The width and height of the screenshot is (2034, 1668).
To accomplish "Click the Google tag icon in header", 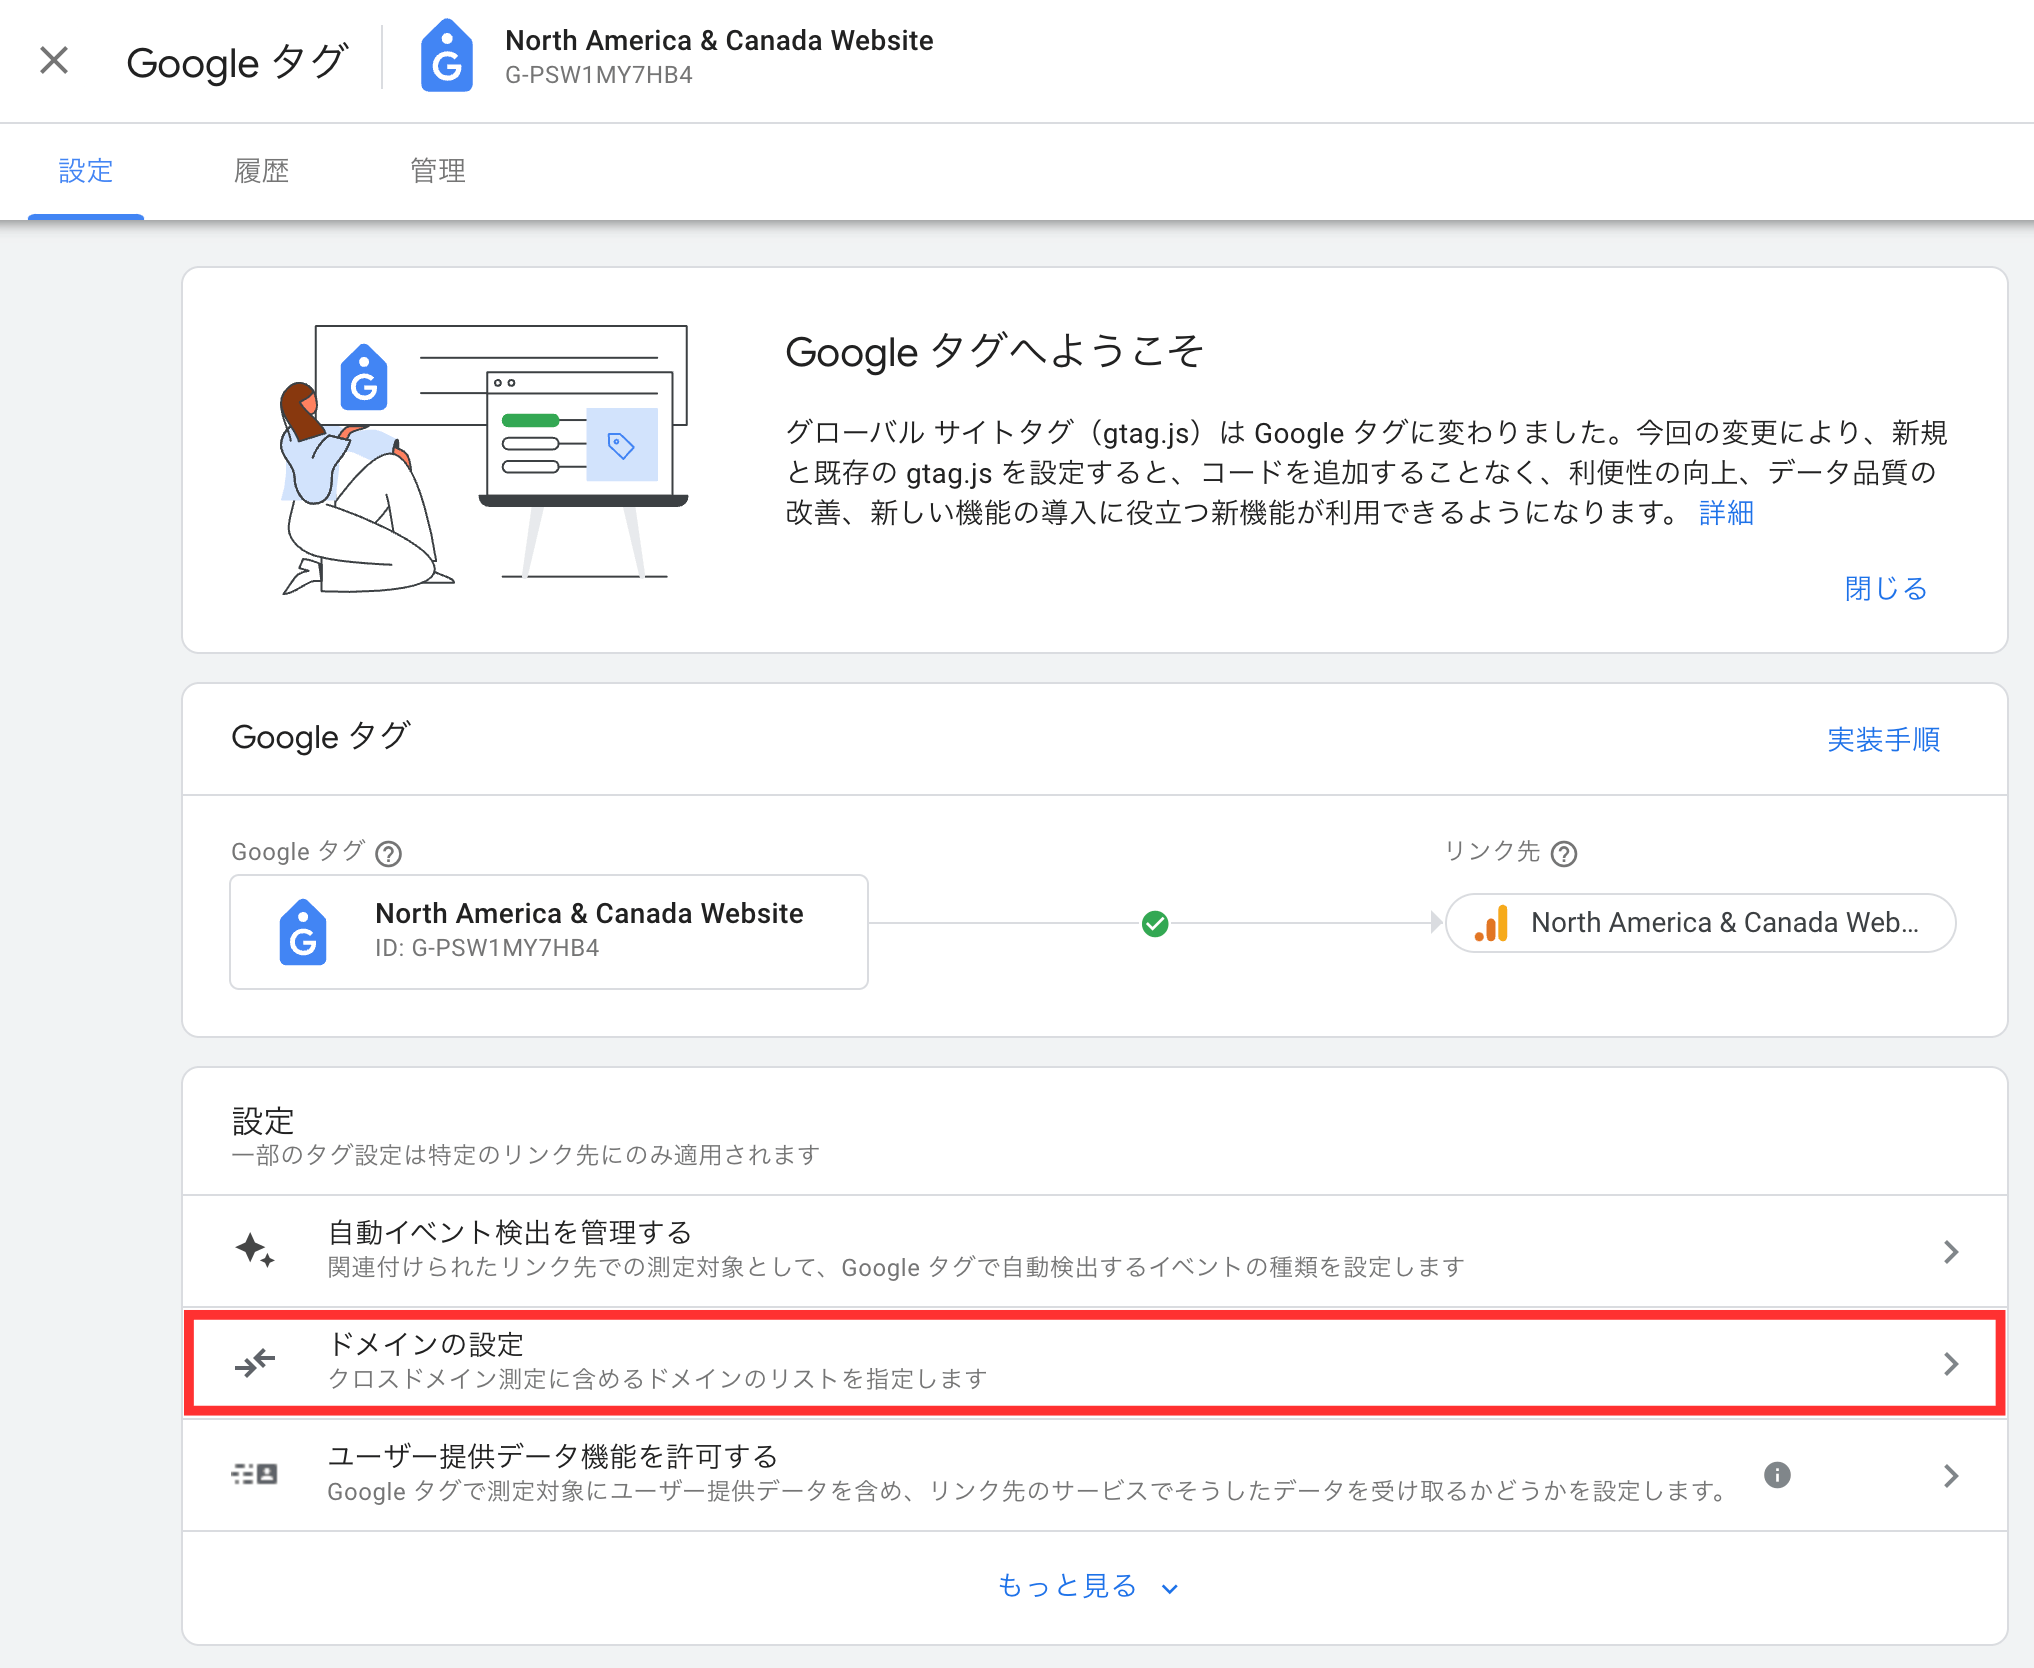I will [x=446, y=57].
